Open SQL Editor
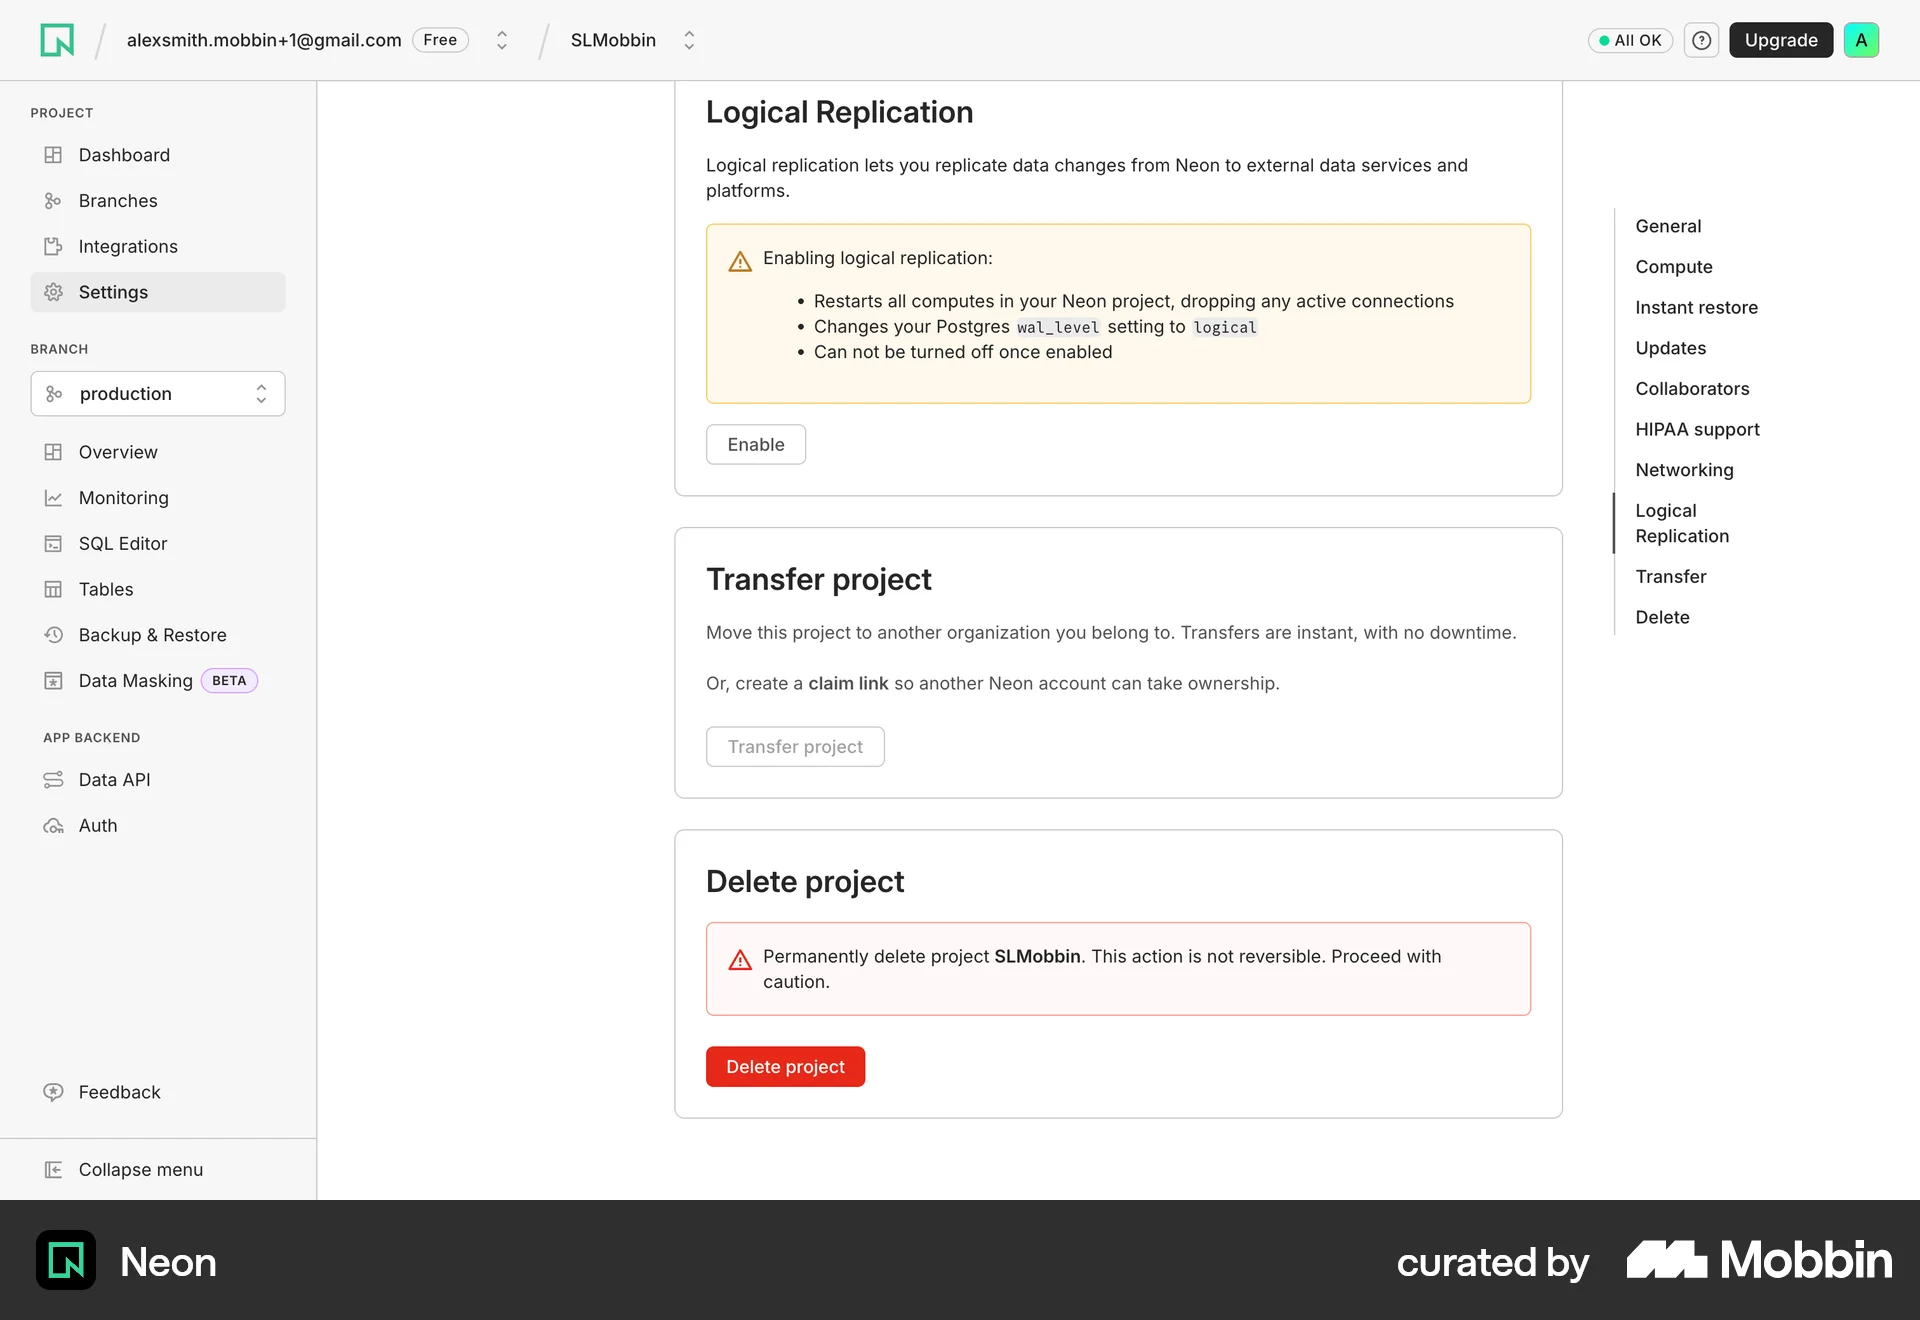 pos(158,543)
